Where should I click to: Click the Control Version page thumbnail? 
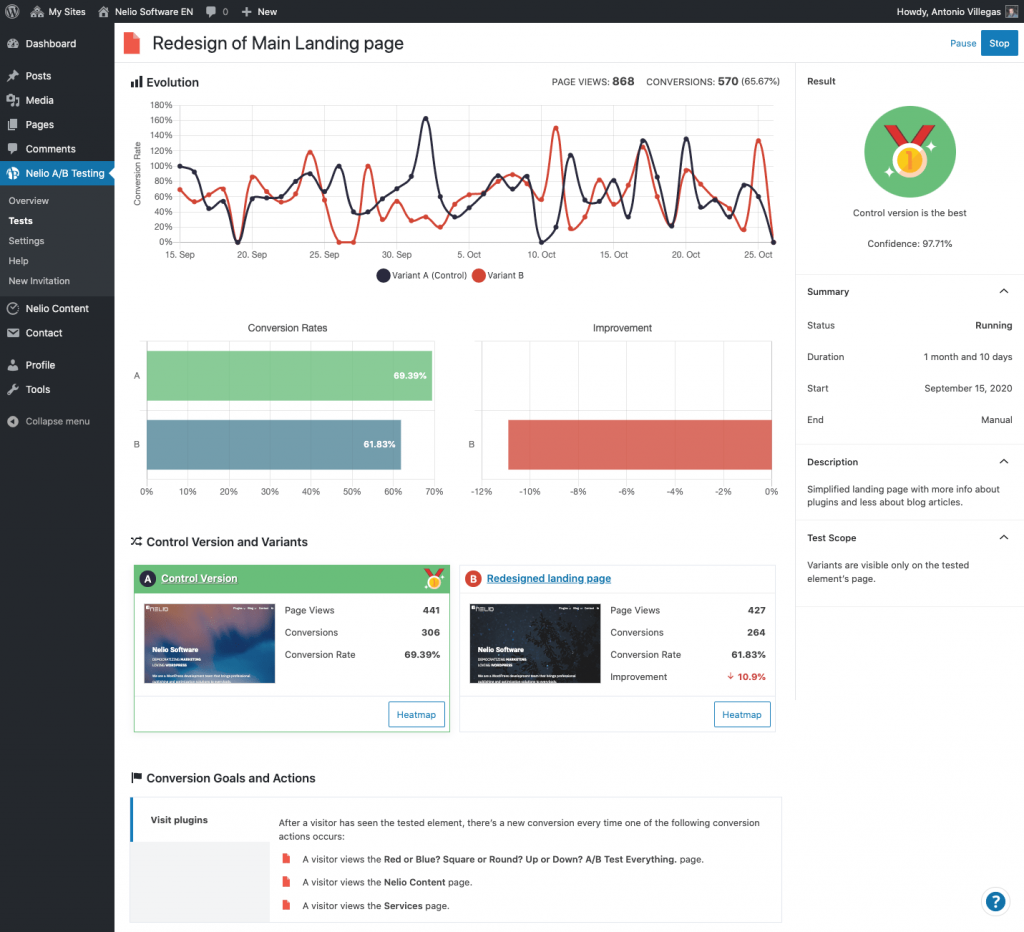coord(209,643)
